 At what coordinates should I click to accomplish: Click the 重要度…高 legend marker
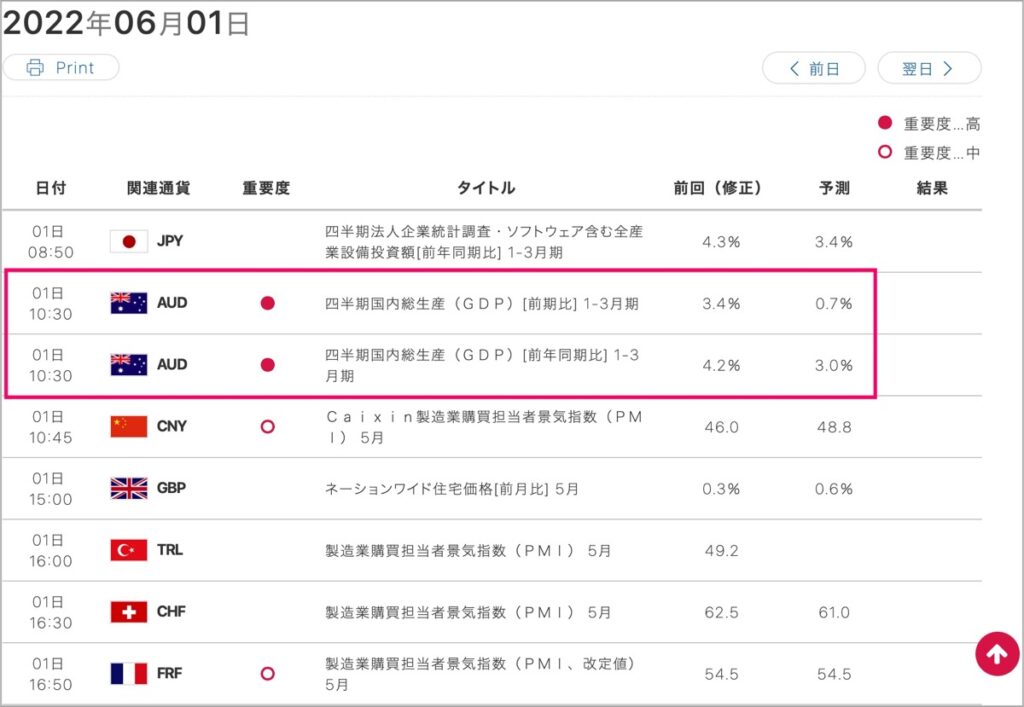click(885, 123)
